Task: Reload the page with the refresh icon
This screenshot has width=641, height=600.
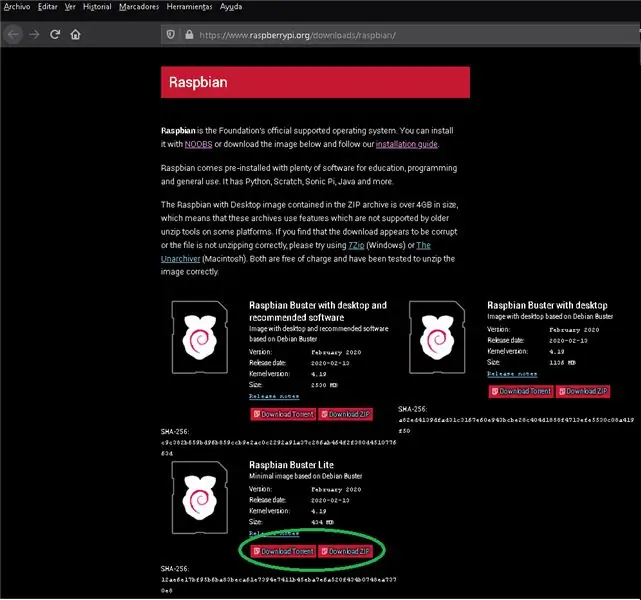Action: 55,35
